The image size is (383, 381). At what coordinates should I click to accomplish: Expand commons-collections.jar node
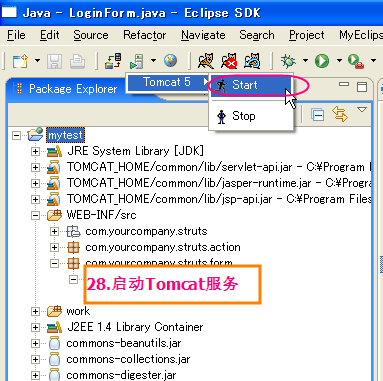point(35,359)
